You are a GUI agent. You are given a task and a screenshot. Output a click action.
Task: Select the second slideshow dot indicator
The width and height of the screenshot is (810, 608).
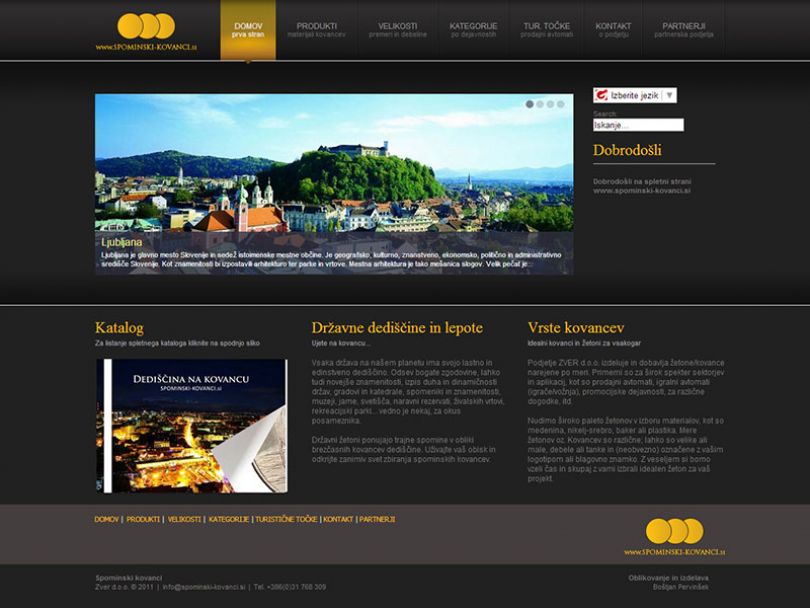point(540,104)
